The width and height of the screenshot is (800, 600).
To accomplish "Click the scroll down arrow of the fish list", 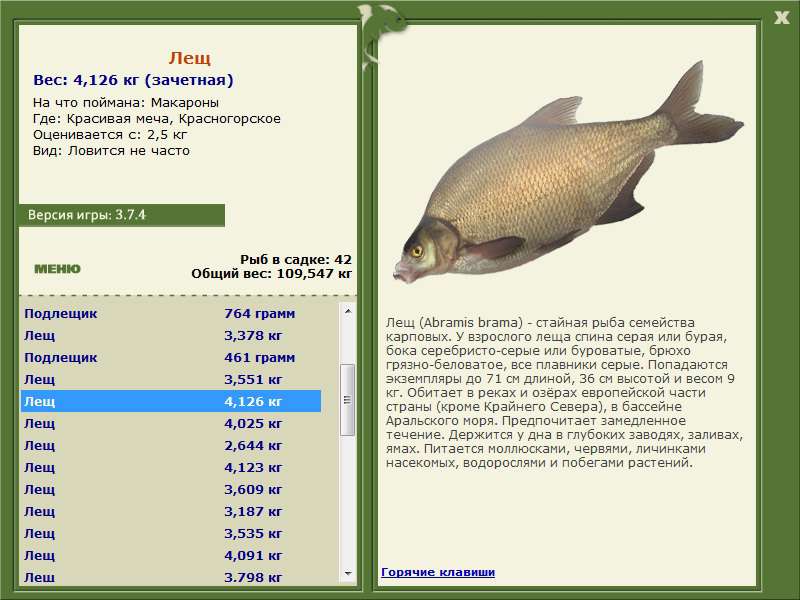I will 348,573.
